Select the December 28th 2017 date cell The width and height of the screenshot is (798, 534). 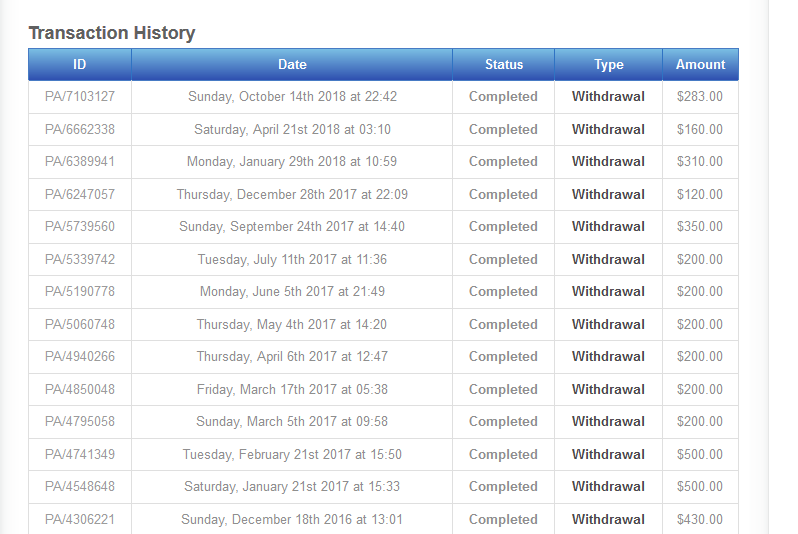coord(292,194)
